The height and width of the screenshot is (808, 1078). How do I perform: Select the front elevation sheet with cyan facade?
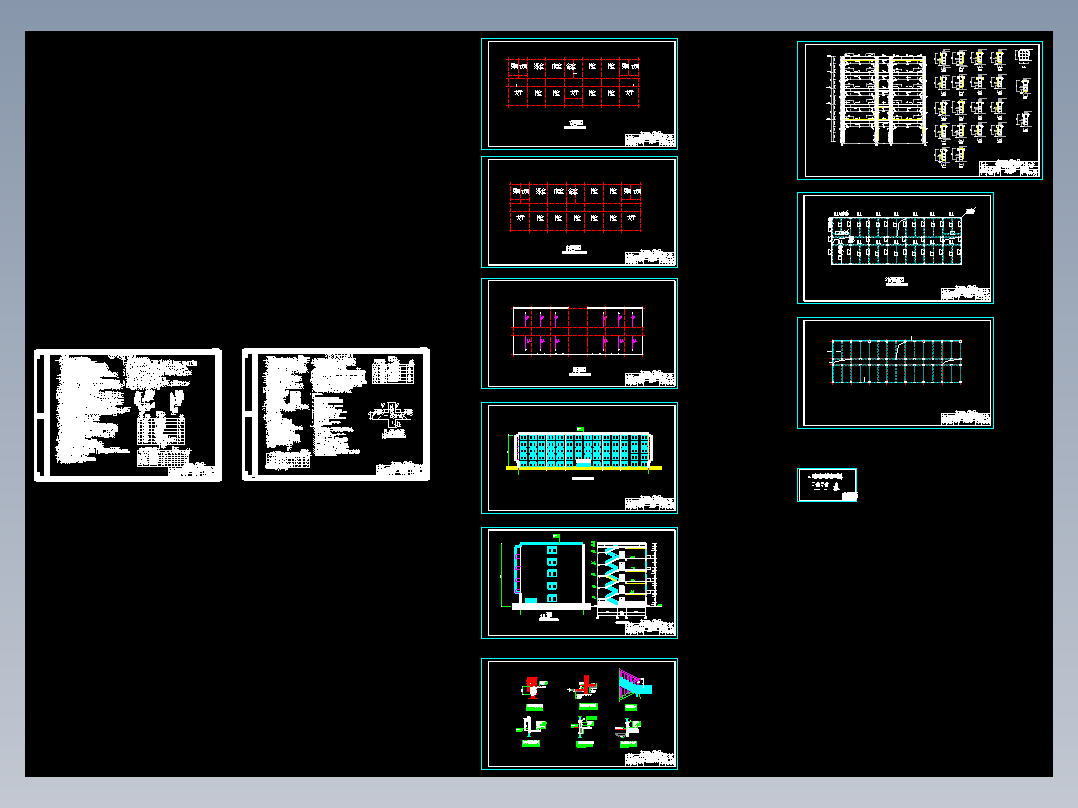point(580,458)
